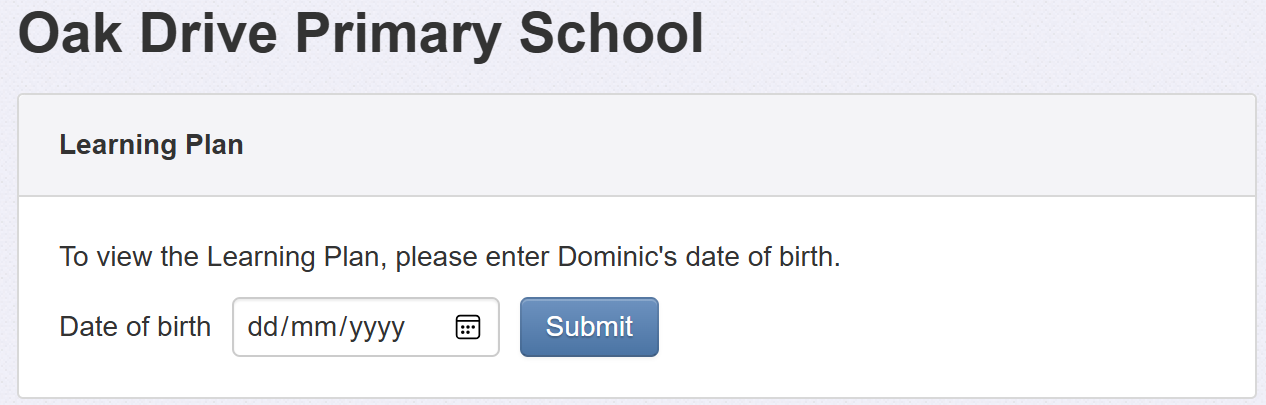
Task: Click the word "Dominic's" in the instructions
Action: (x=616, y=257)
